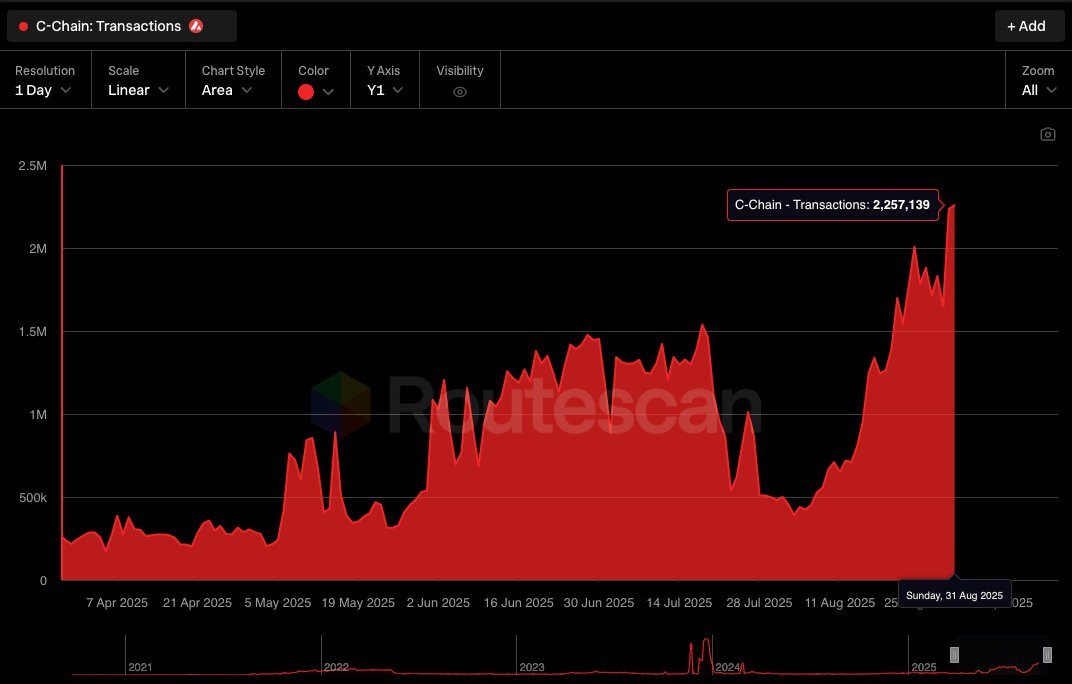This screenshot has height=684, width=1072.
Task: Click the 21 Apr 2025 x-axis label
Action: [197, 603]
